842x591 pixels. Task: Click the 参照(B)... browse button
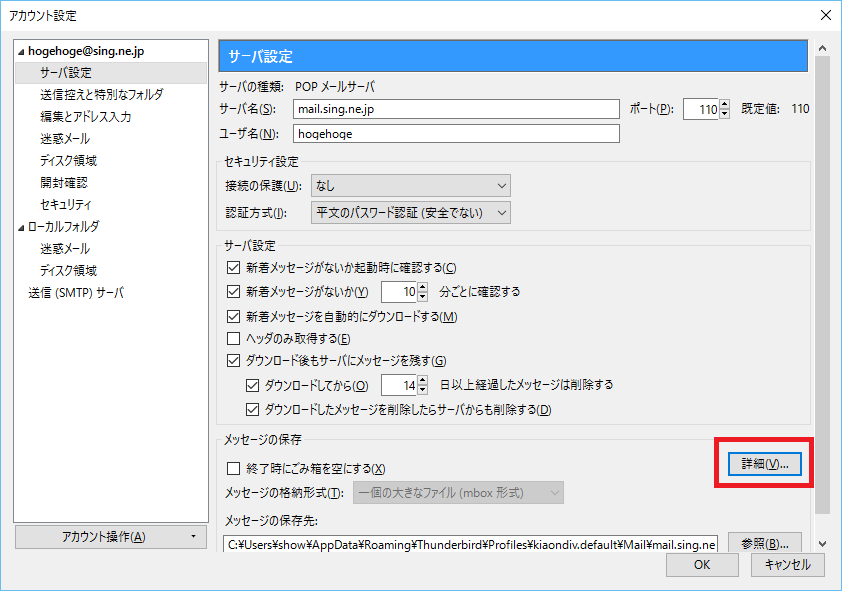(765, 543)
